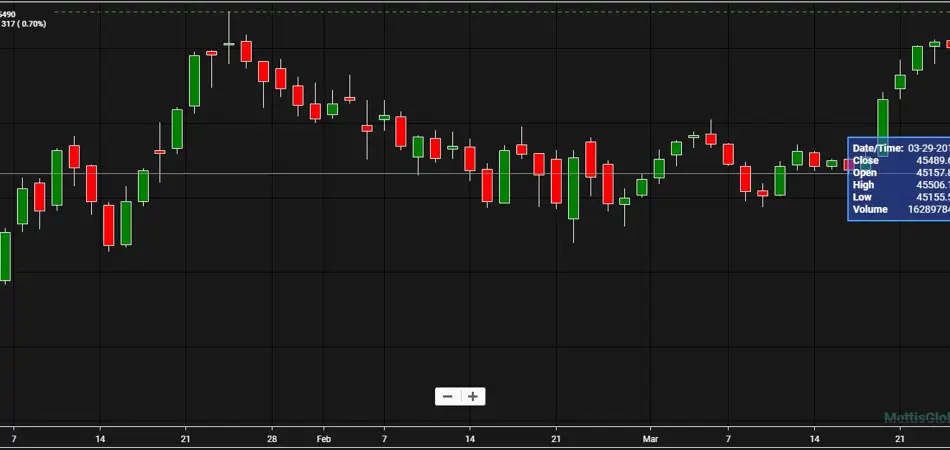Click the zoom out minus button

447,396
